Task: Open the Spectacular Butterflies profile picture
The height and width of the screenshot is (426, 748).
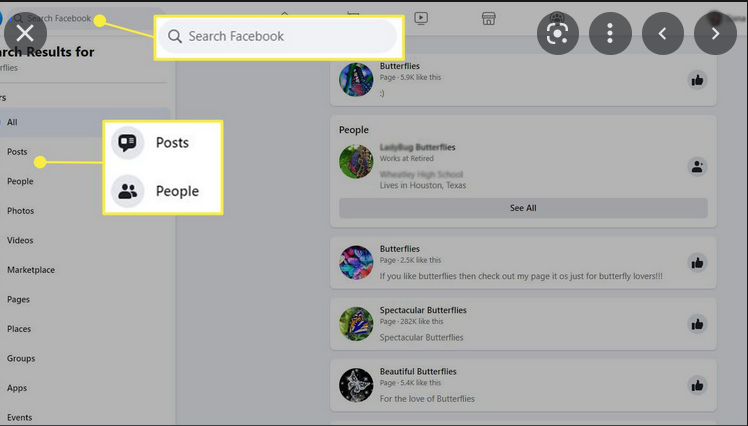Action: pyautogui.click(x=356, y=324)
